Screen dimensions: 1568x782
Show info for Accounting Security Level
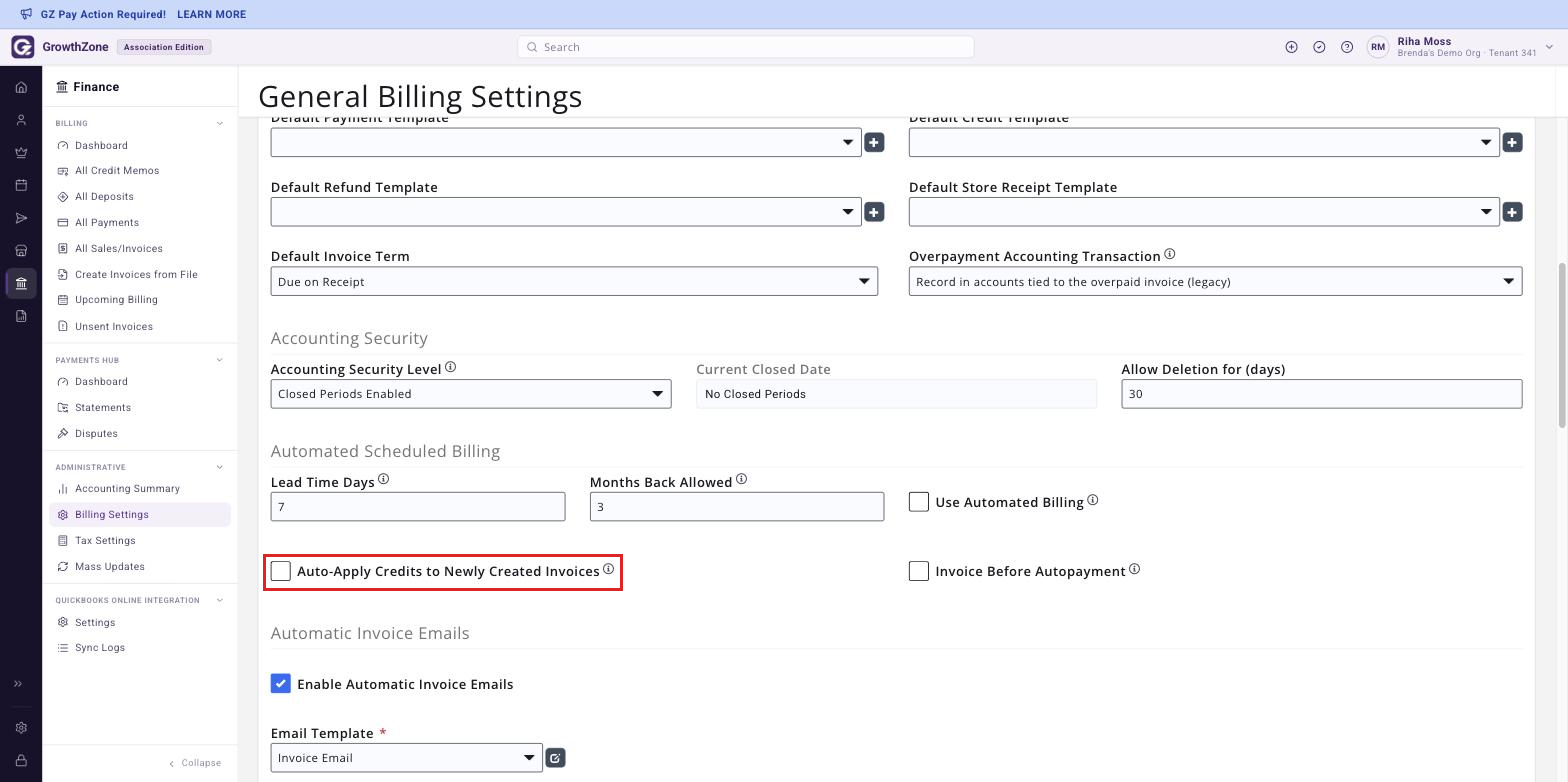pos(450,367)
